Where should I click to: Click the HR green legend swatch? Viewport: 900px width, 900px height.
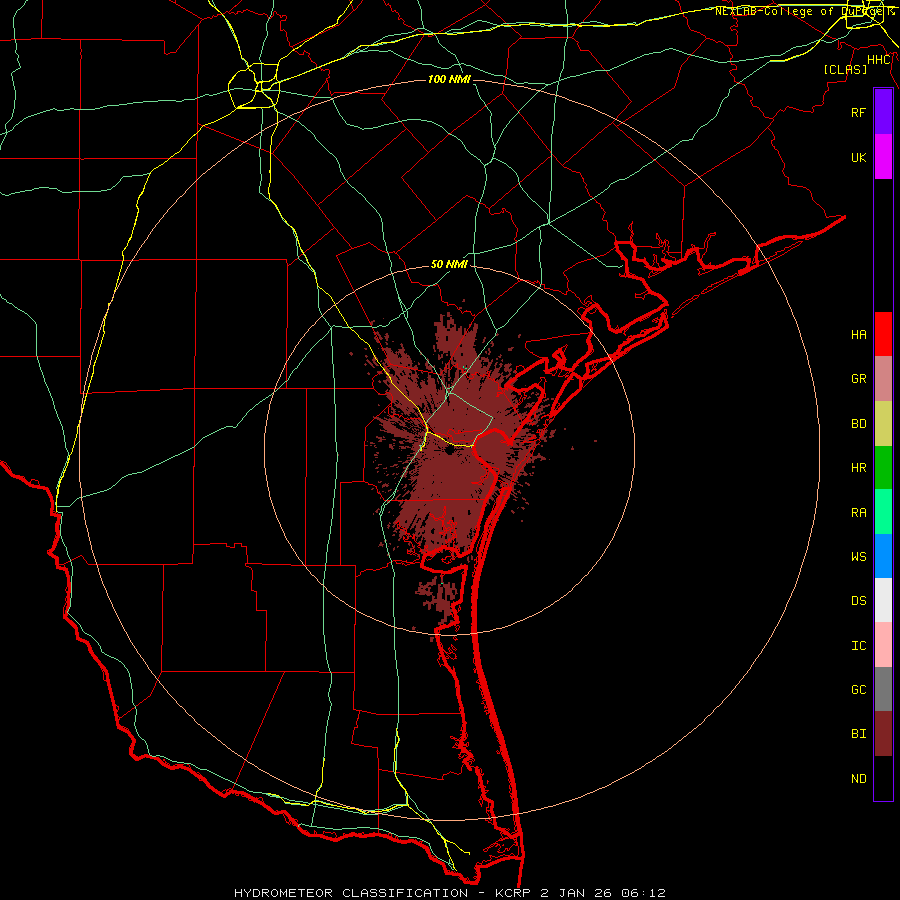click(x=883, y=468)
